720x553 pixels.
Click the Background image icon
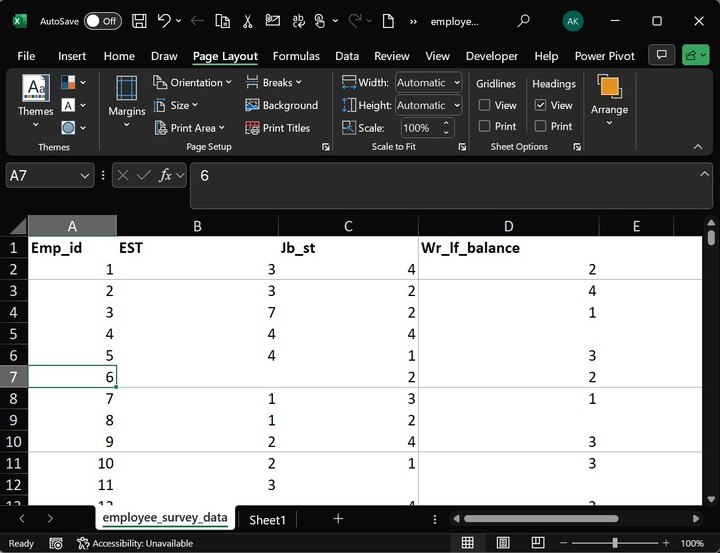tap(253, 105)
